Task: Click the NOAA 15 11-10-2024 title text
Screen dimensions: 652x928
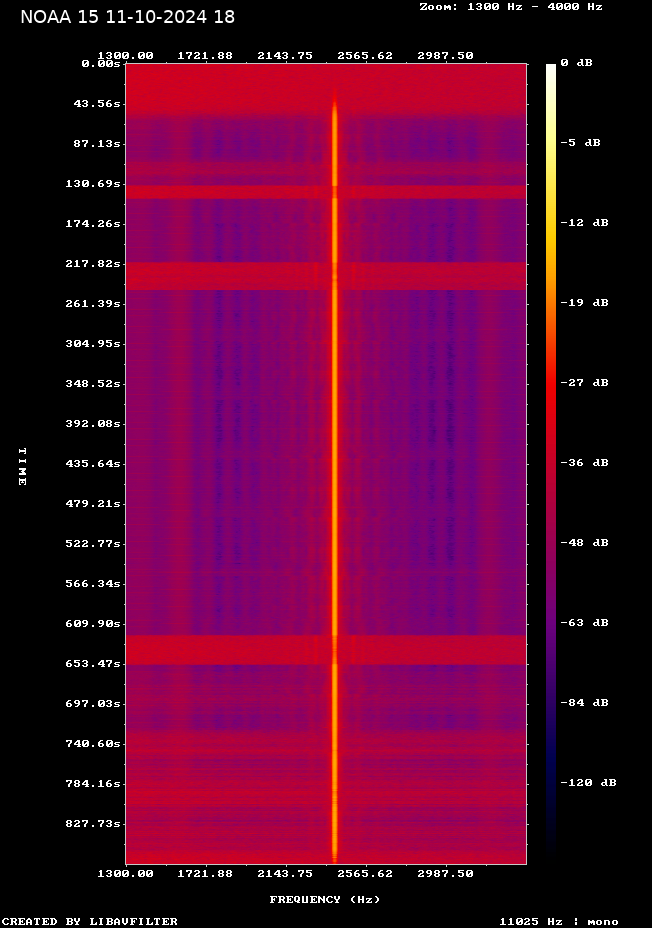Action: (x=127, y=17)
